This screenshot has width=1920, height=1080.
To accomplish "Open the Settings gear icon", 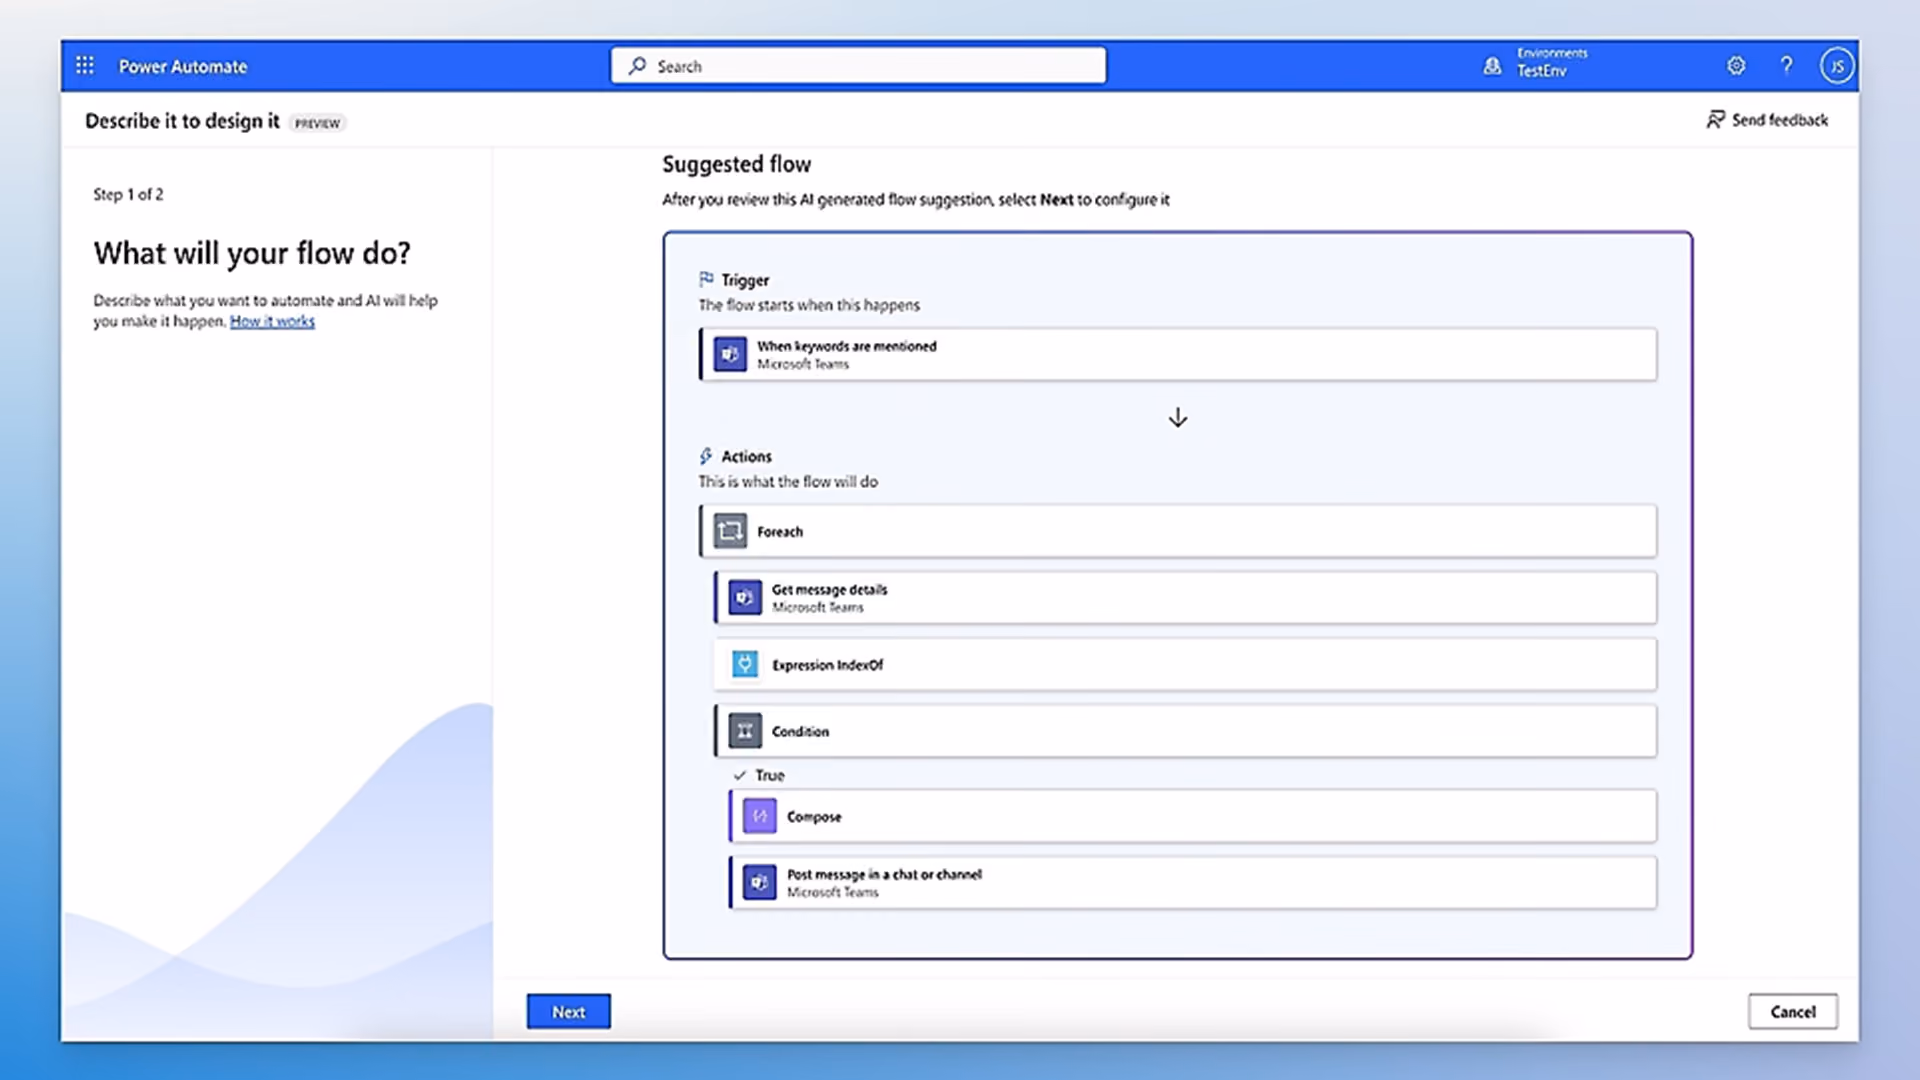I will 1736,65.
